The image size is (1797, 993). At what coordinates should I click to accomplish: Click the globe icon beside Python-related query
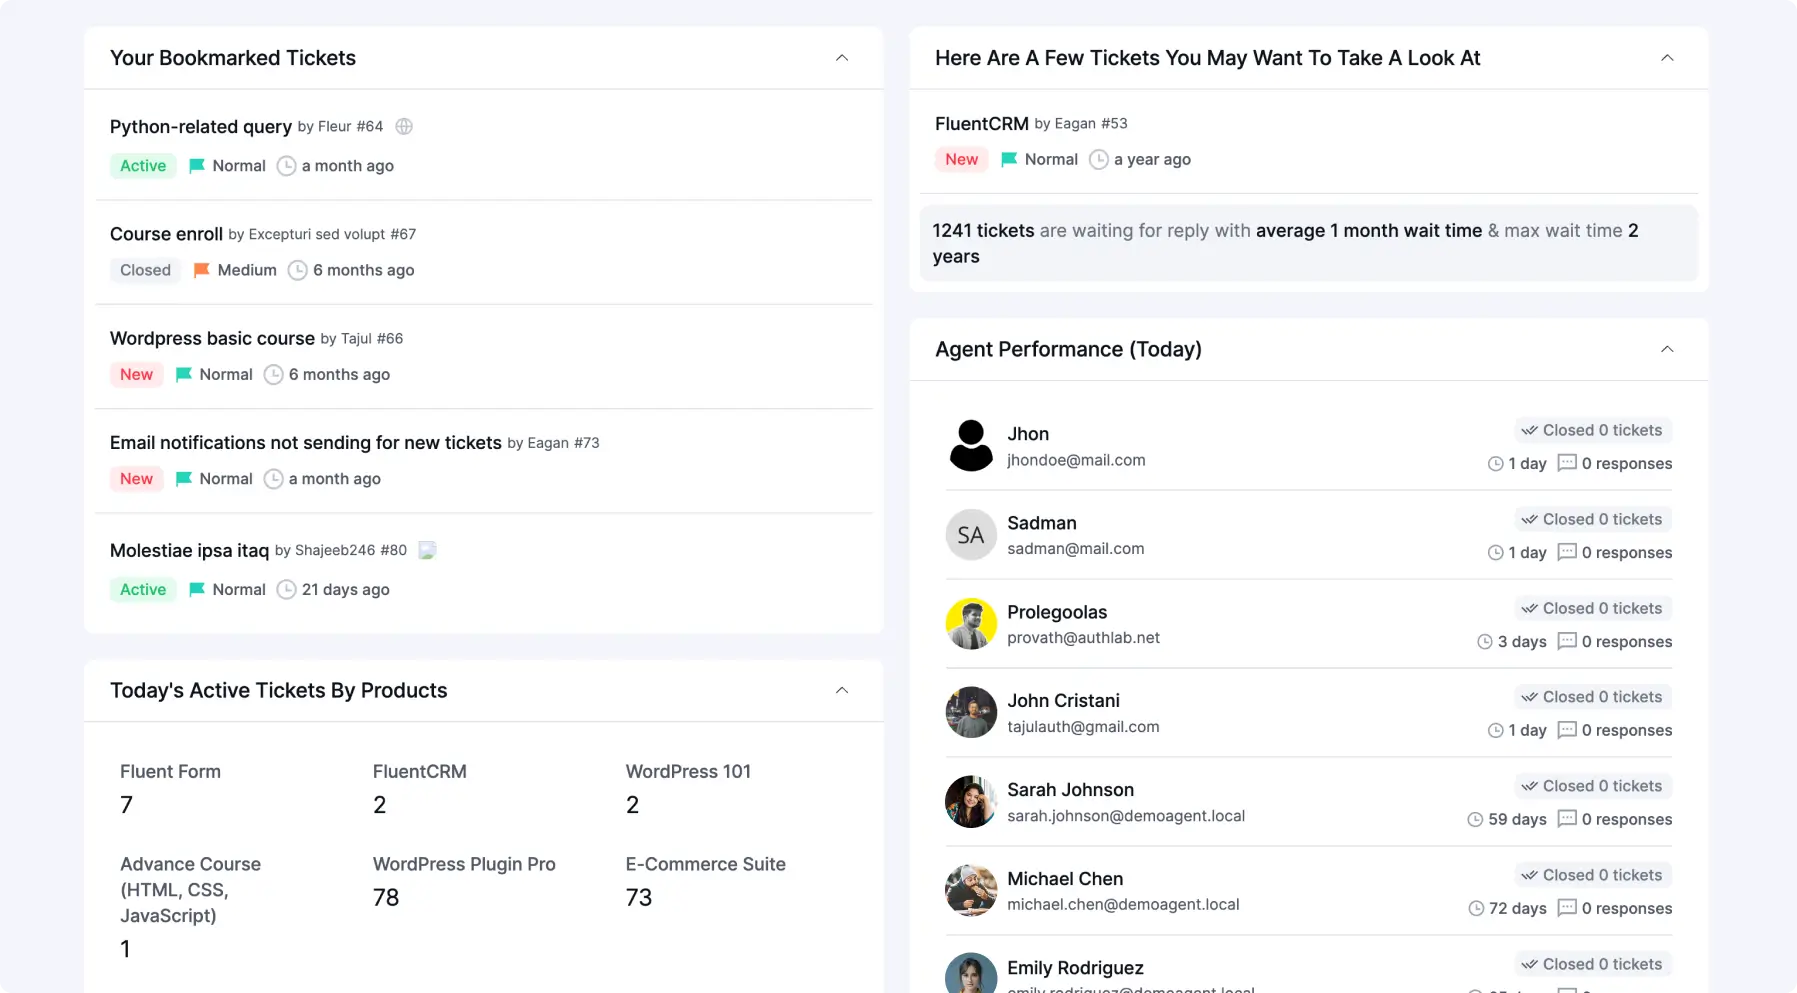[403, 126]
